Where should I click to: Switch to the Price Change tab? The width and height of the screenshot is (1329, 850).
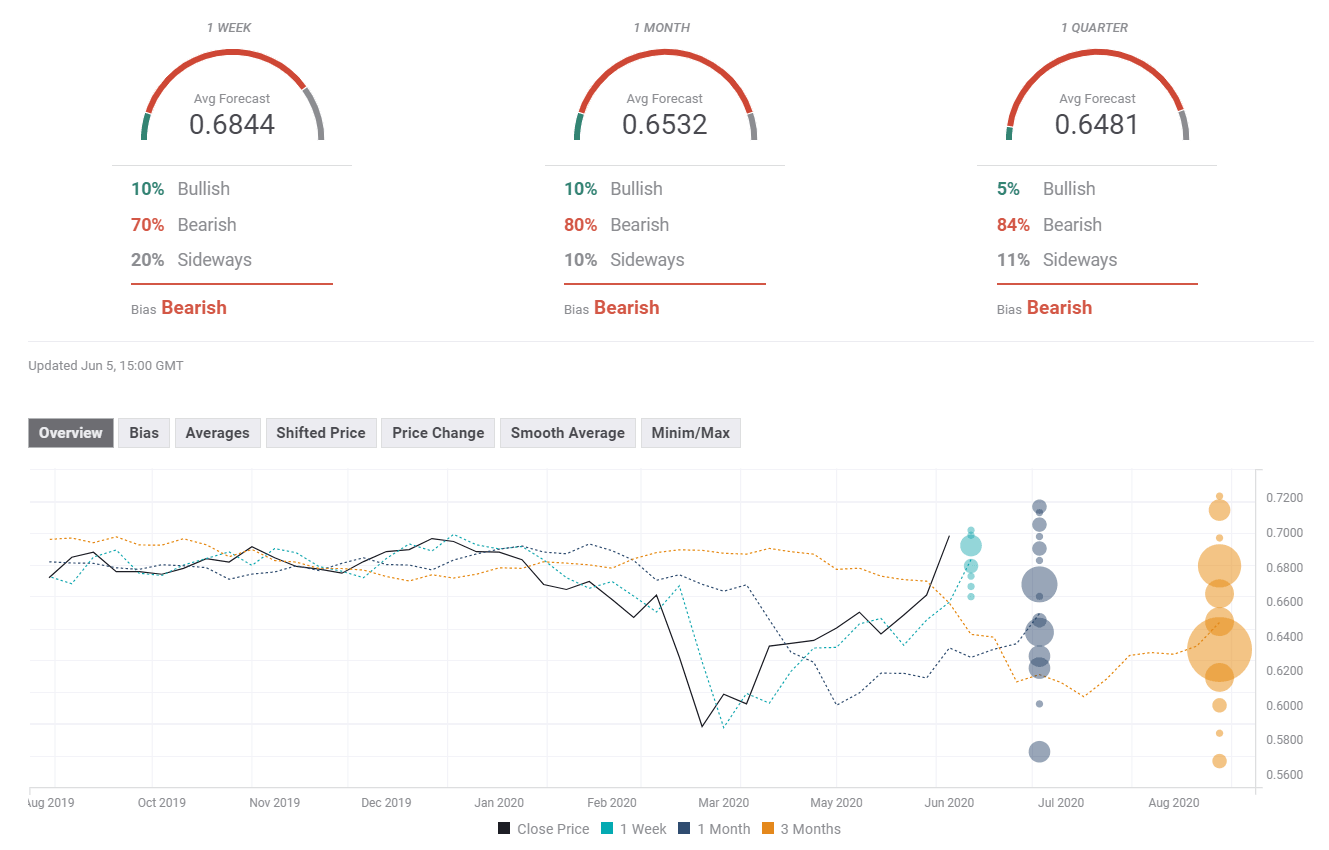[x=437, y=433]
